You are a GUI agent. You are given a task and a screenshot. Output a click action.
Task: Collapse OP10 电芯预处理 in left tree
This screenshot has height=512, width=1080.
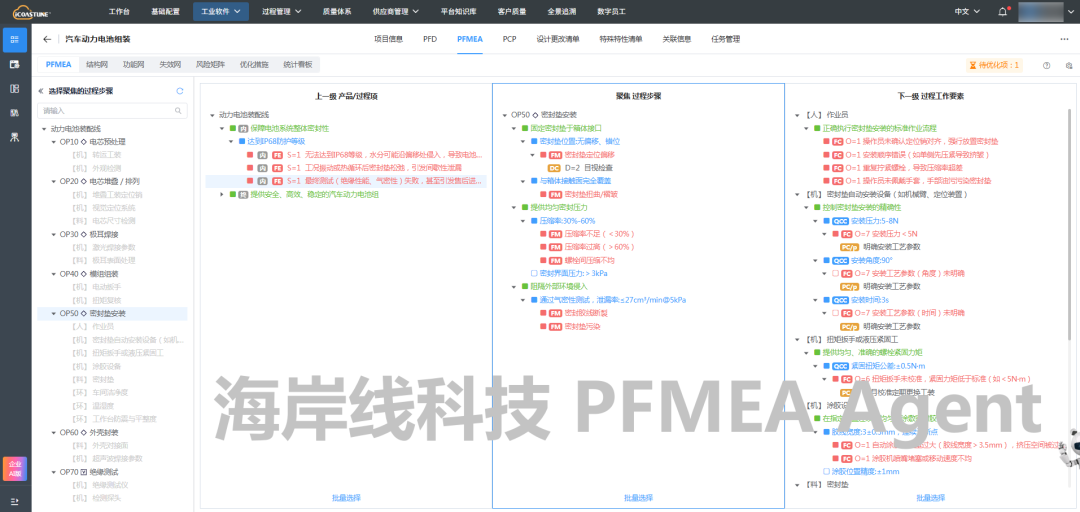coord(54,141)
